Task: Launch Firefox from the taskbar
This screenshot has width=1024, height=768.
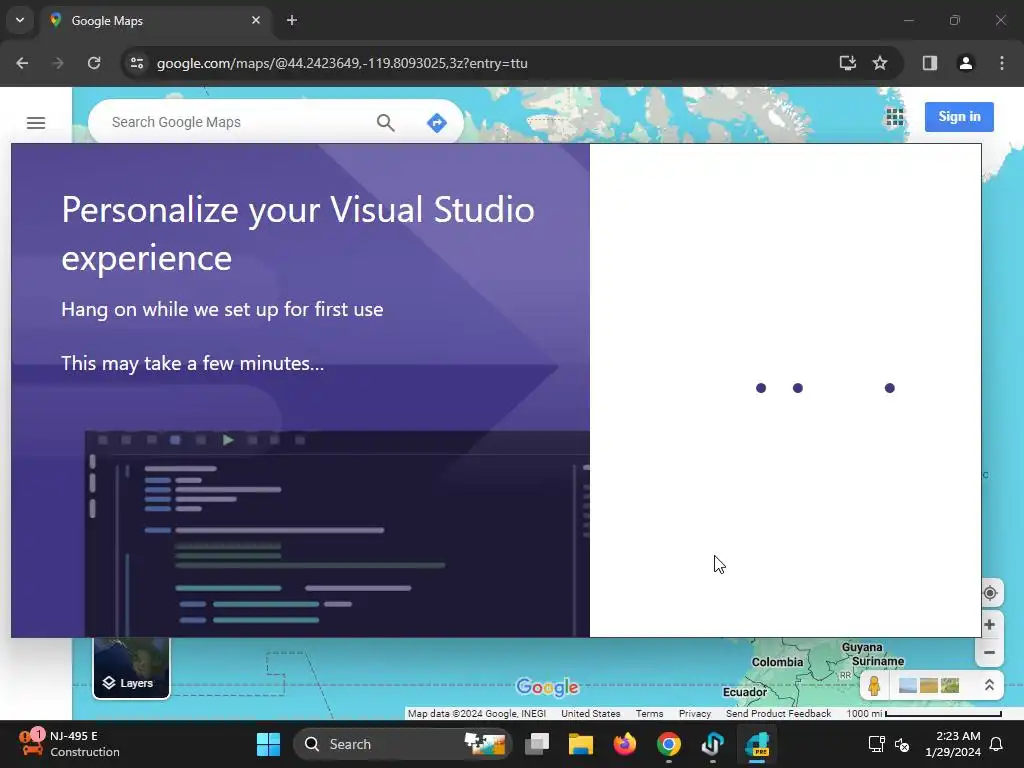Action: pos(624,744)
